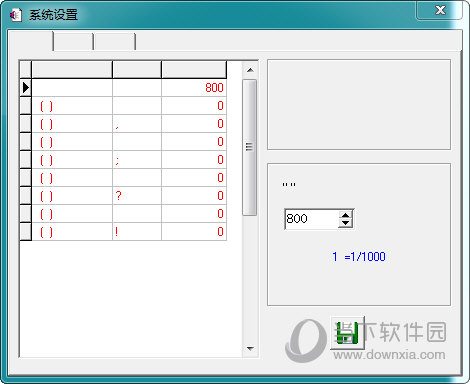This screenshot has height=384, width=470.
Task: Select the 0 value in the "!" row
Action: pos(194,232)
